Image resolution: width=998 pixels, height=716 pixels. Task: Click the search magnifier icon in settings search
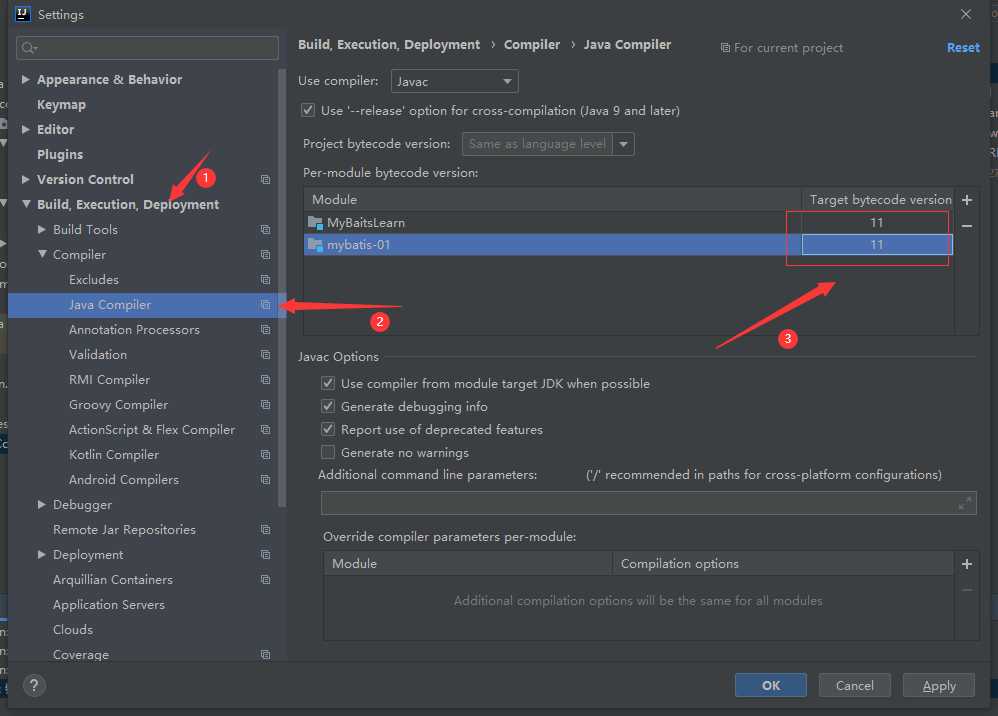coord(28,48)
